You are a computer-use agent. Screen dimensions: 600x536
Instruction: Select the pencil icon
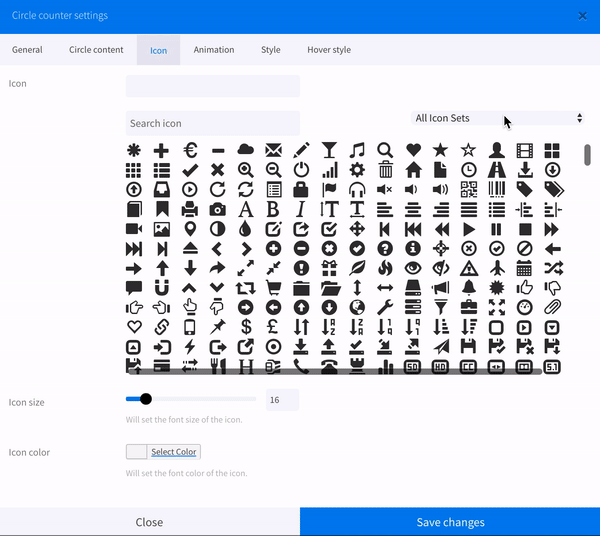click(301, 150)
